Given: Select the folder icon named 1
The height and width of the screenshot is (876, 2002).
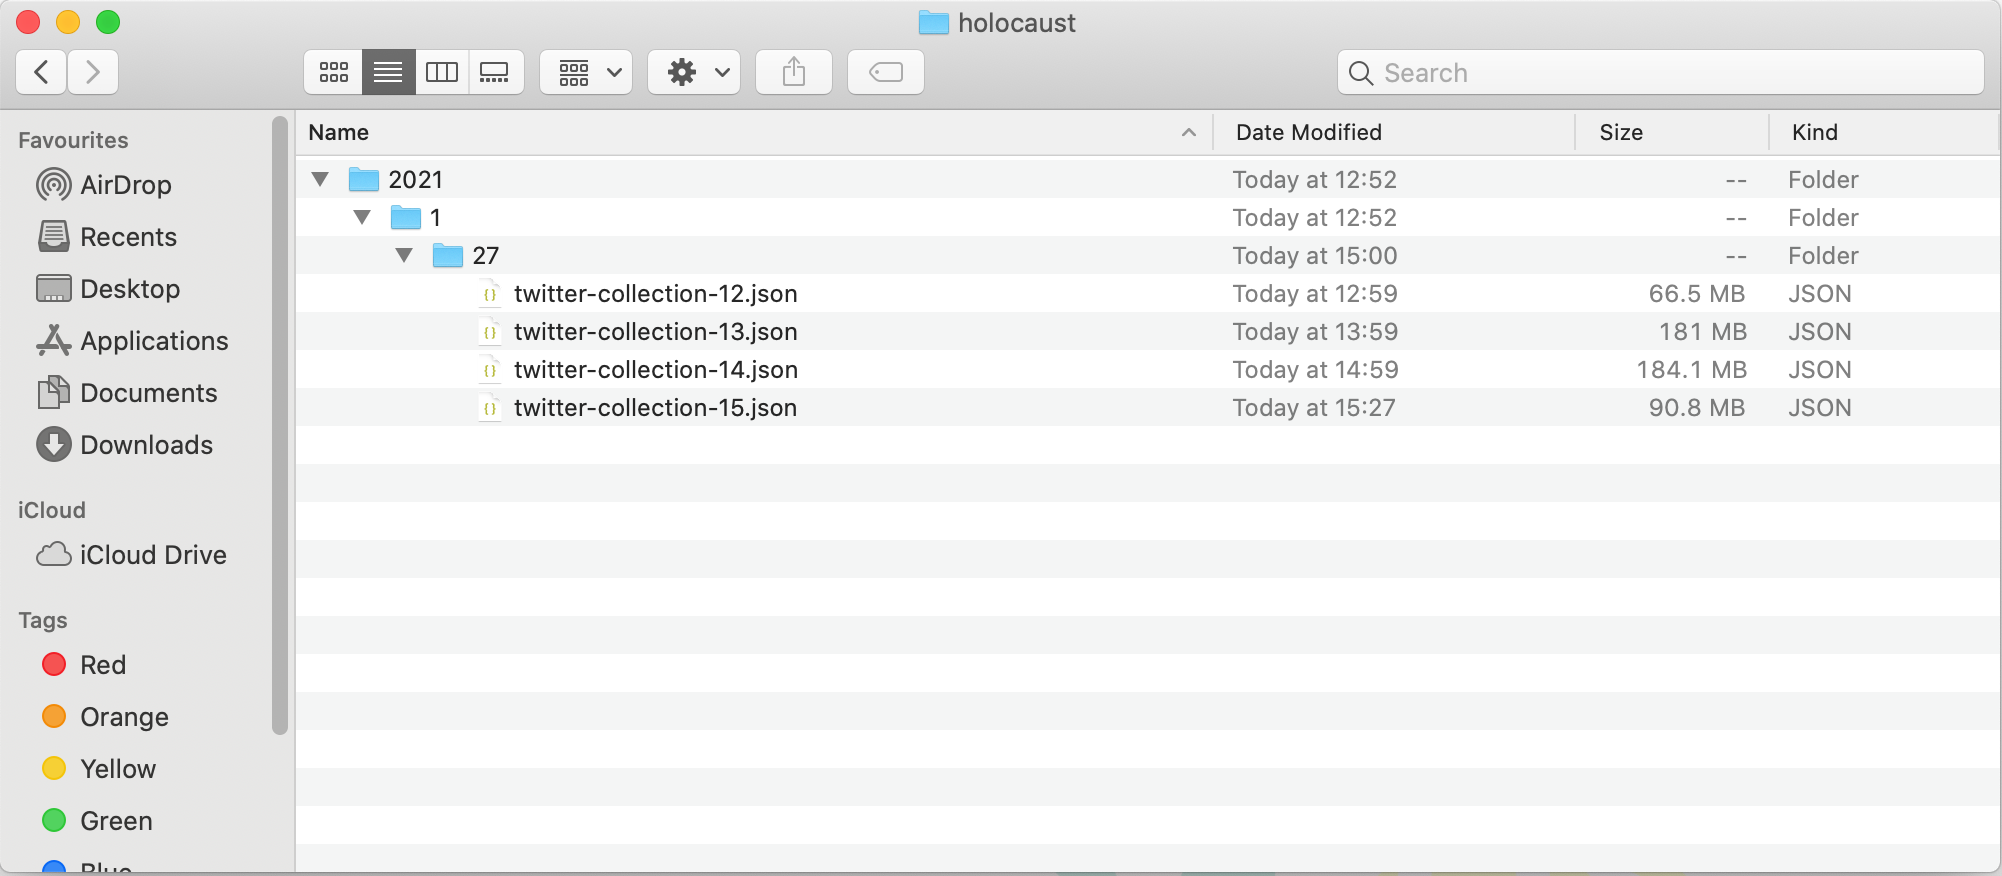Looking at the screenshot, I should [405, 218].
